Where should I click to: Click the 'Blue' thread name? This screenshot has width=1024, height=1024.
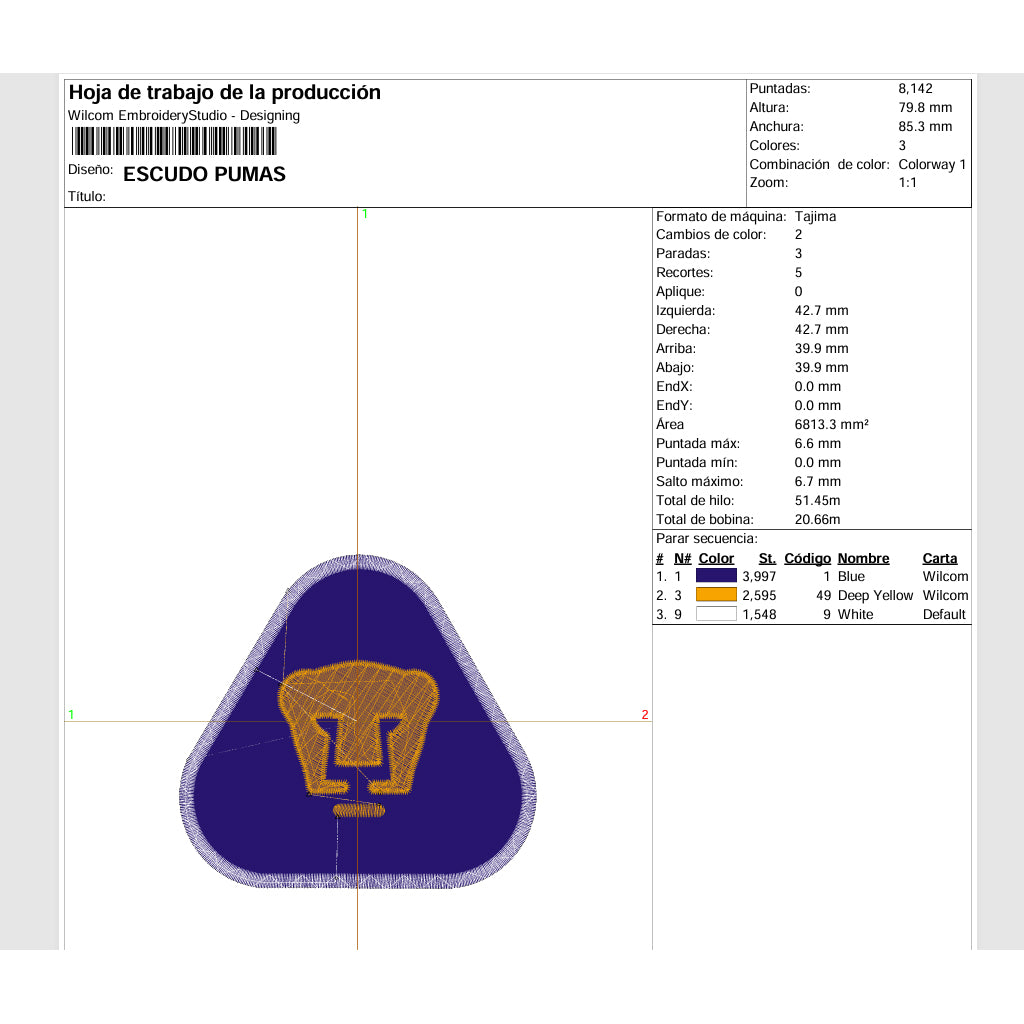click(851, 576)
